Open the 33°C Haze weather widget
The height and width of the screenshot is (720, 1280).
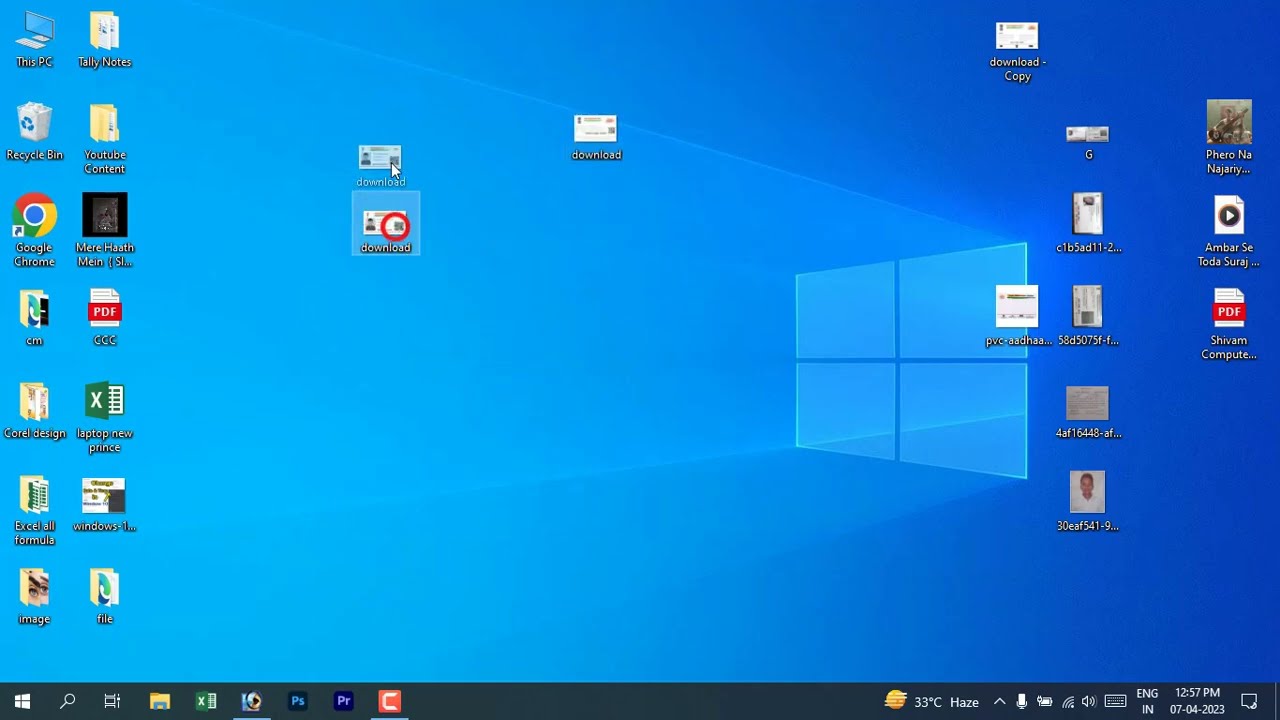tap(932, 701)
